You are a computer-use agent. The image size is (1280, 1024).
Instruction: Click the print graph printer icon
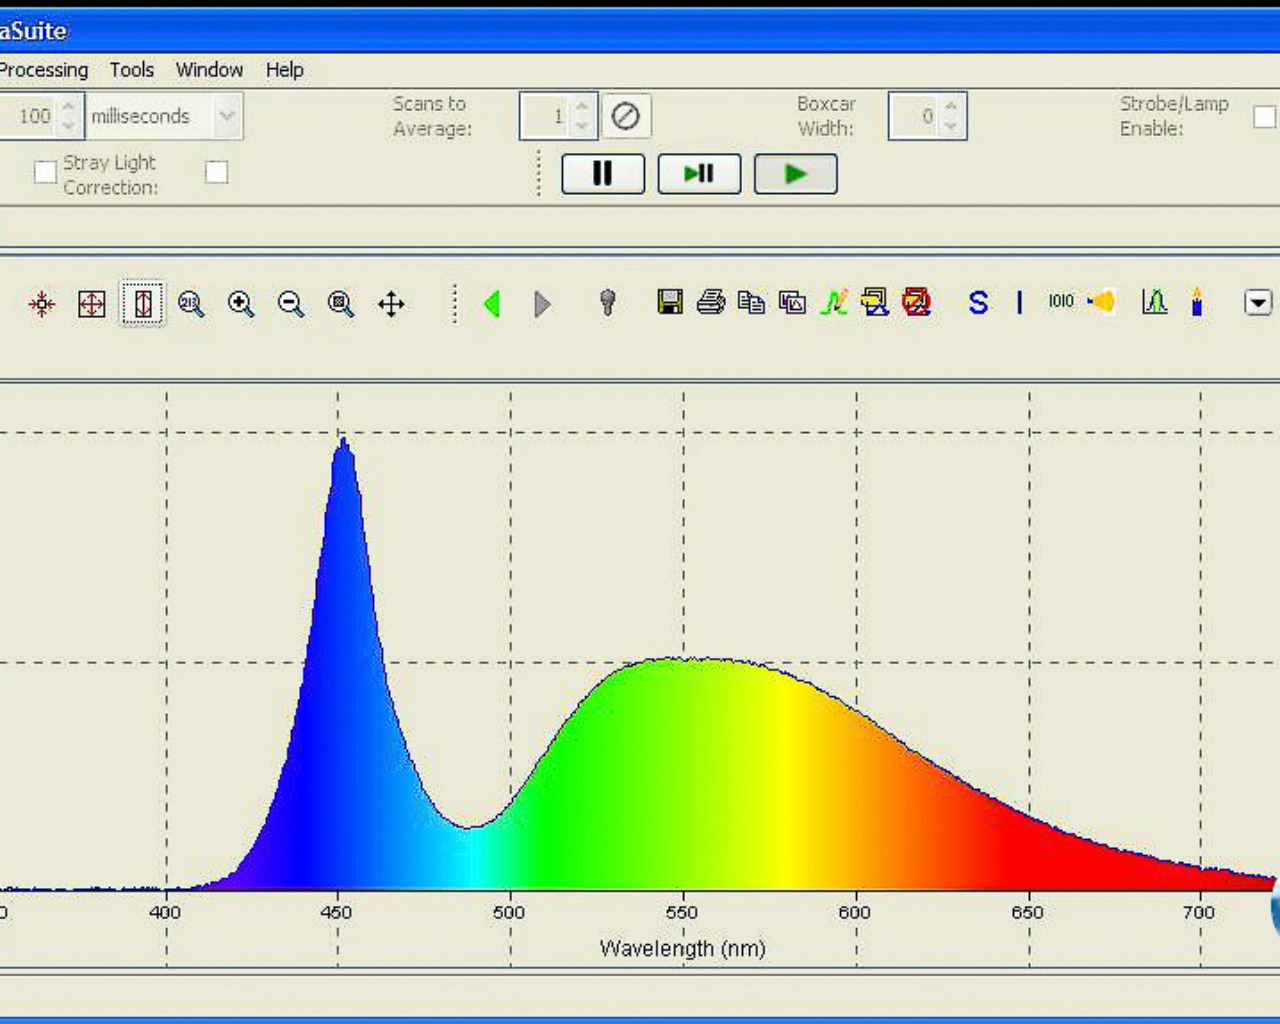(710, 302)
